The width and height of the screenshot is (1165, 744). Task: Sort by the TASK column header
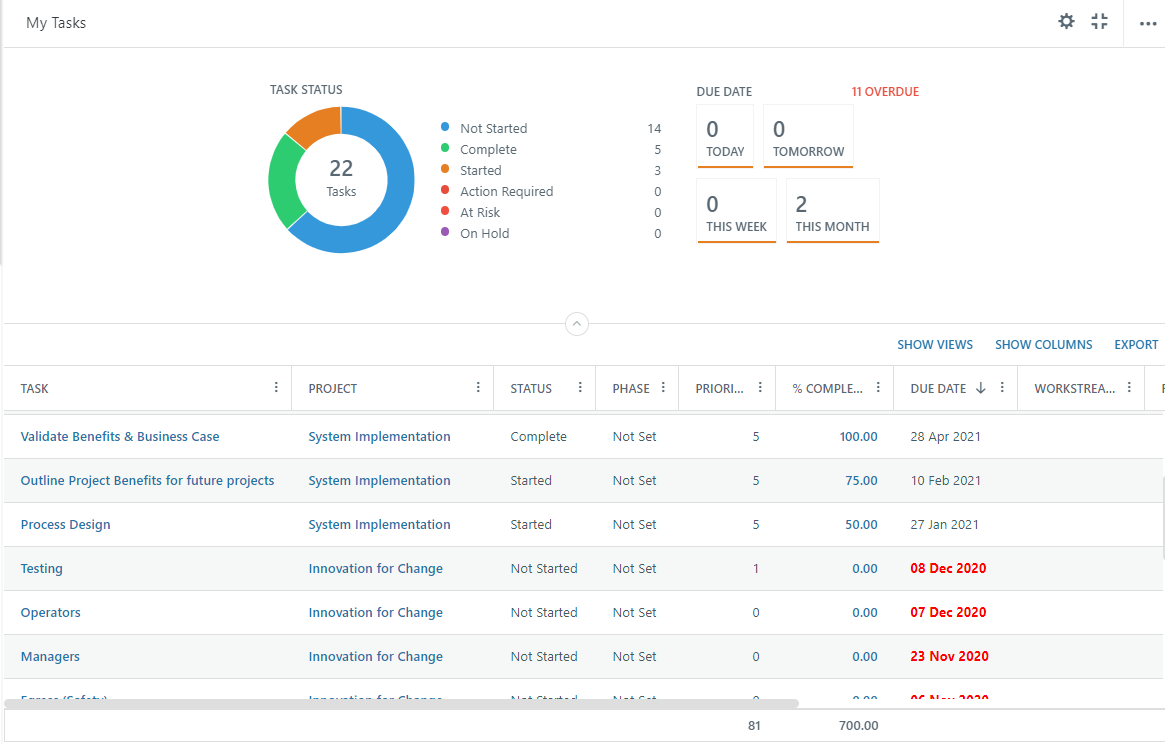point(34,389)
